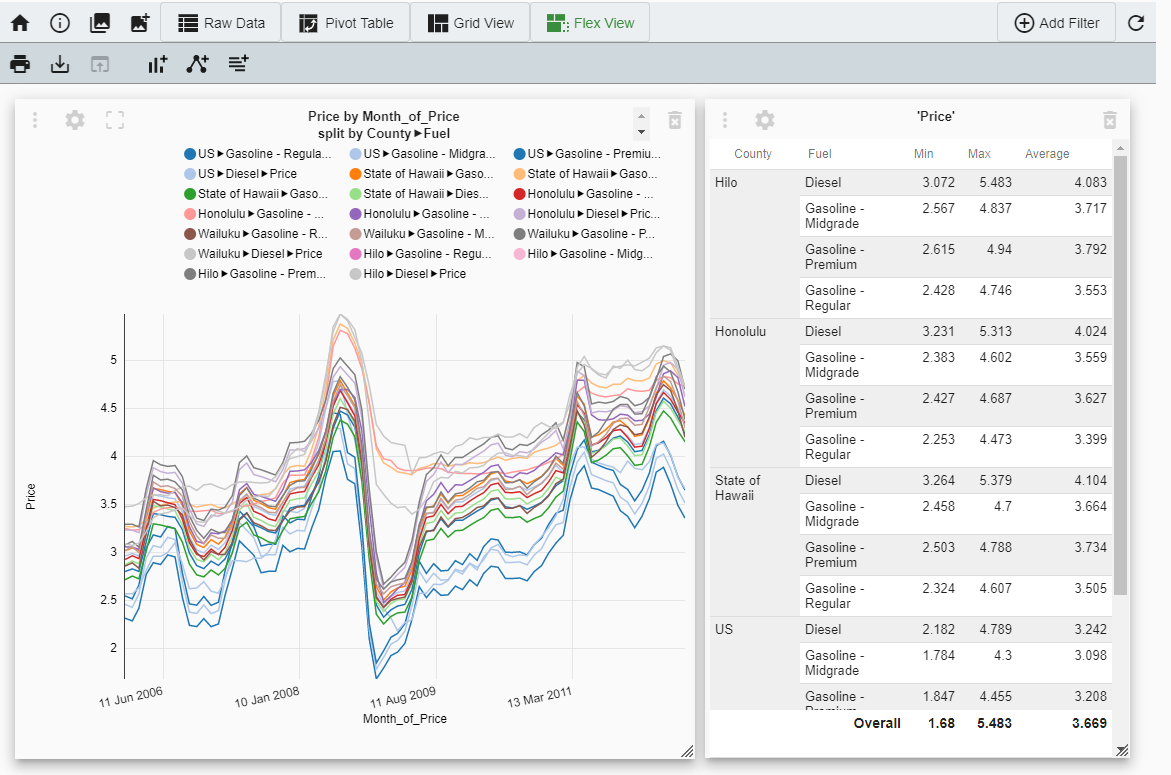Viewport: 1171px width, 775px height.
Task: Sort table by Min column header
Action: (923, 154)
